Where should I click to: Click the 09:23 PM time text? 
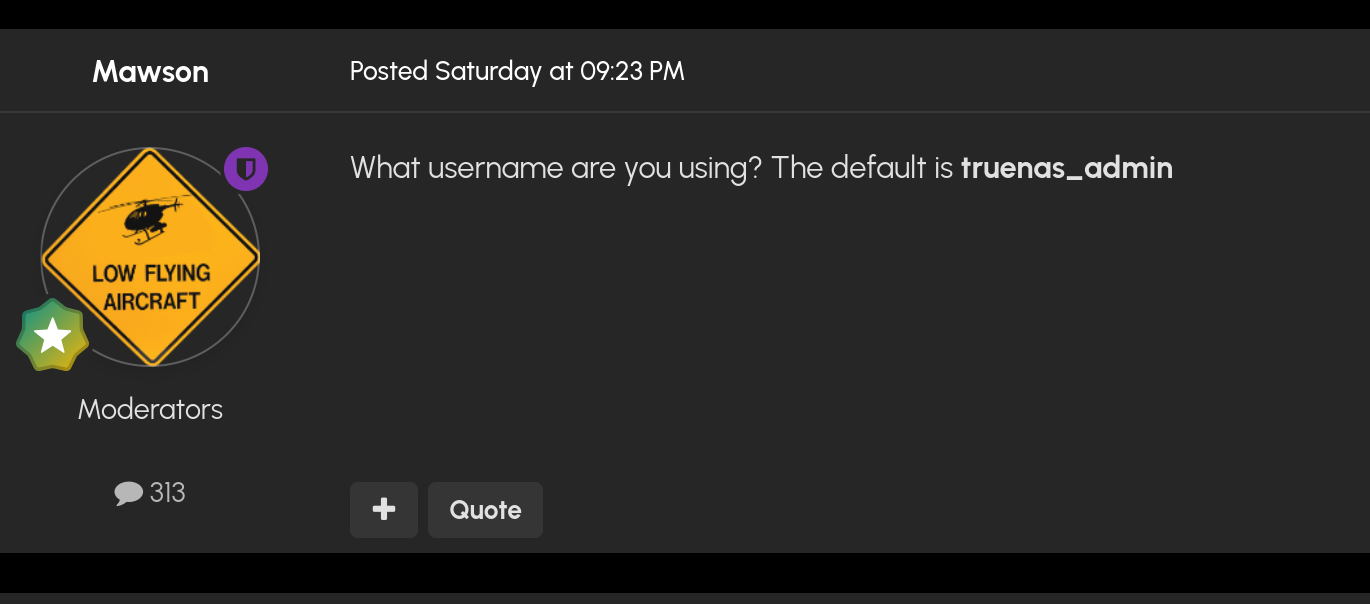632,71
